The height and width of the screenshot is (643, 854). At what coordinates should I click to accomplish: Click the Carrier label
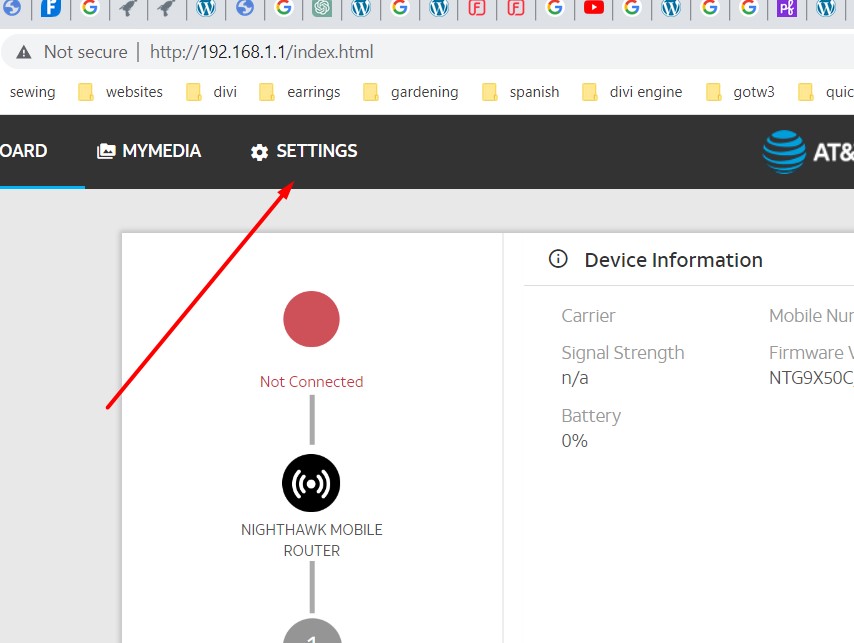(x=588, y=316)
